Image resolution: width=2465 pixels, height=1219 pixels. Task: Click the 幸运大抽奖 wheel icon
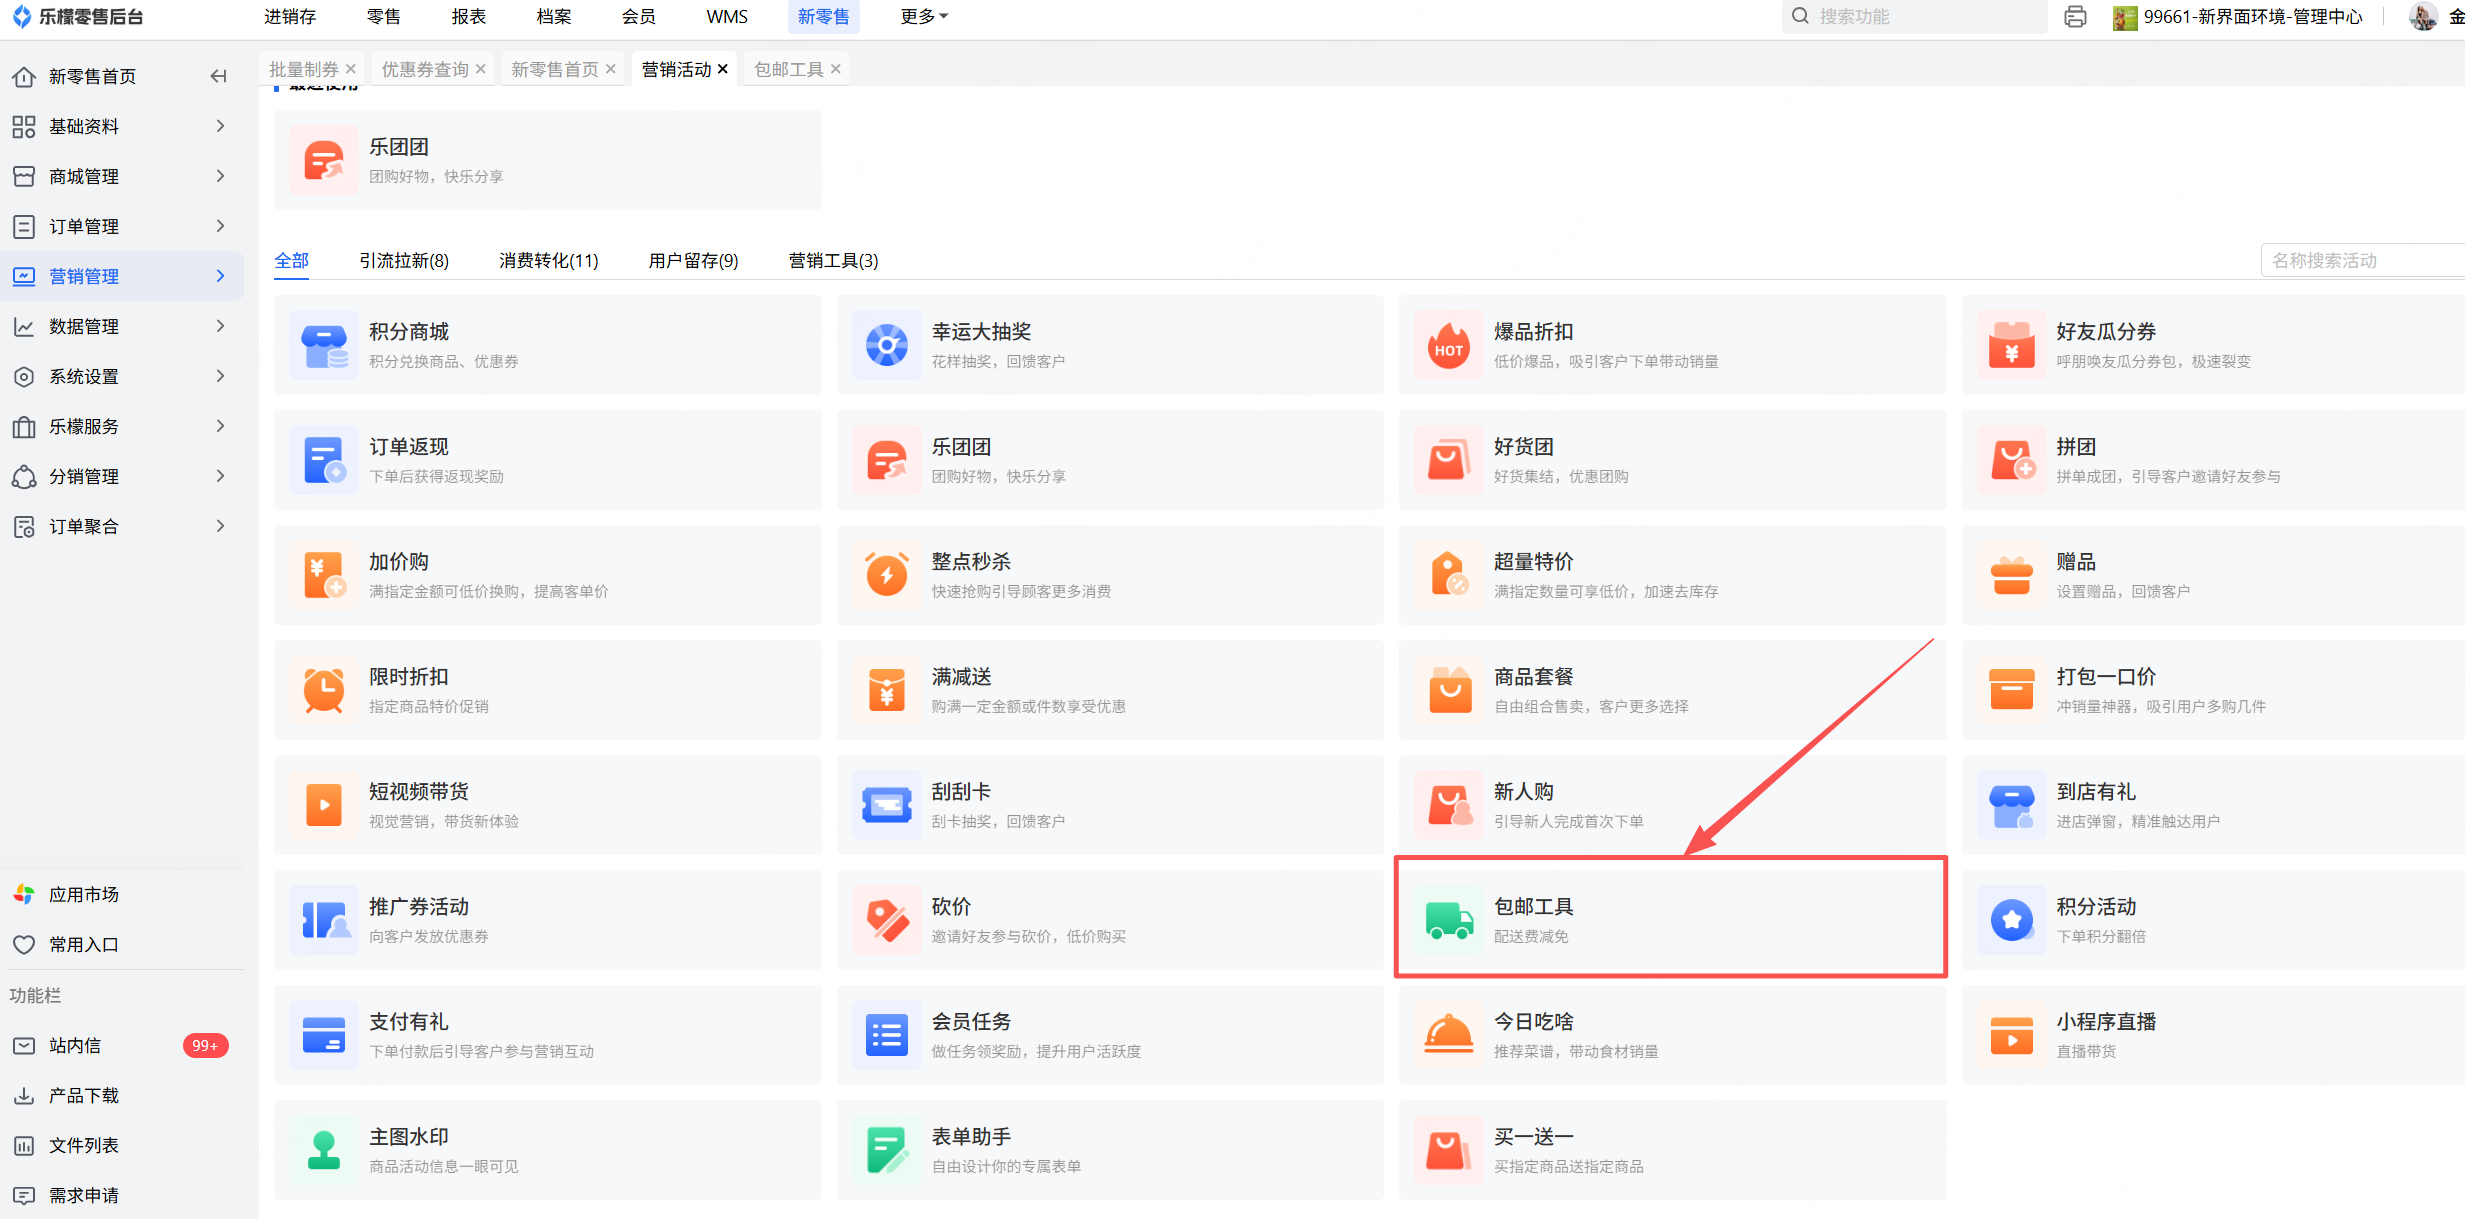[886, 345]
